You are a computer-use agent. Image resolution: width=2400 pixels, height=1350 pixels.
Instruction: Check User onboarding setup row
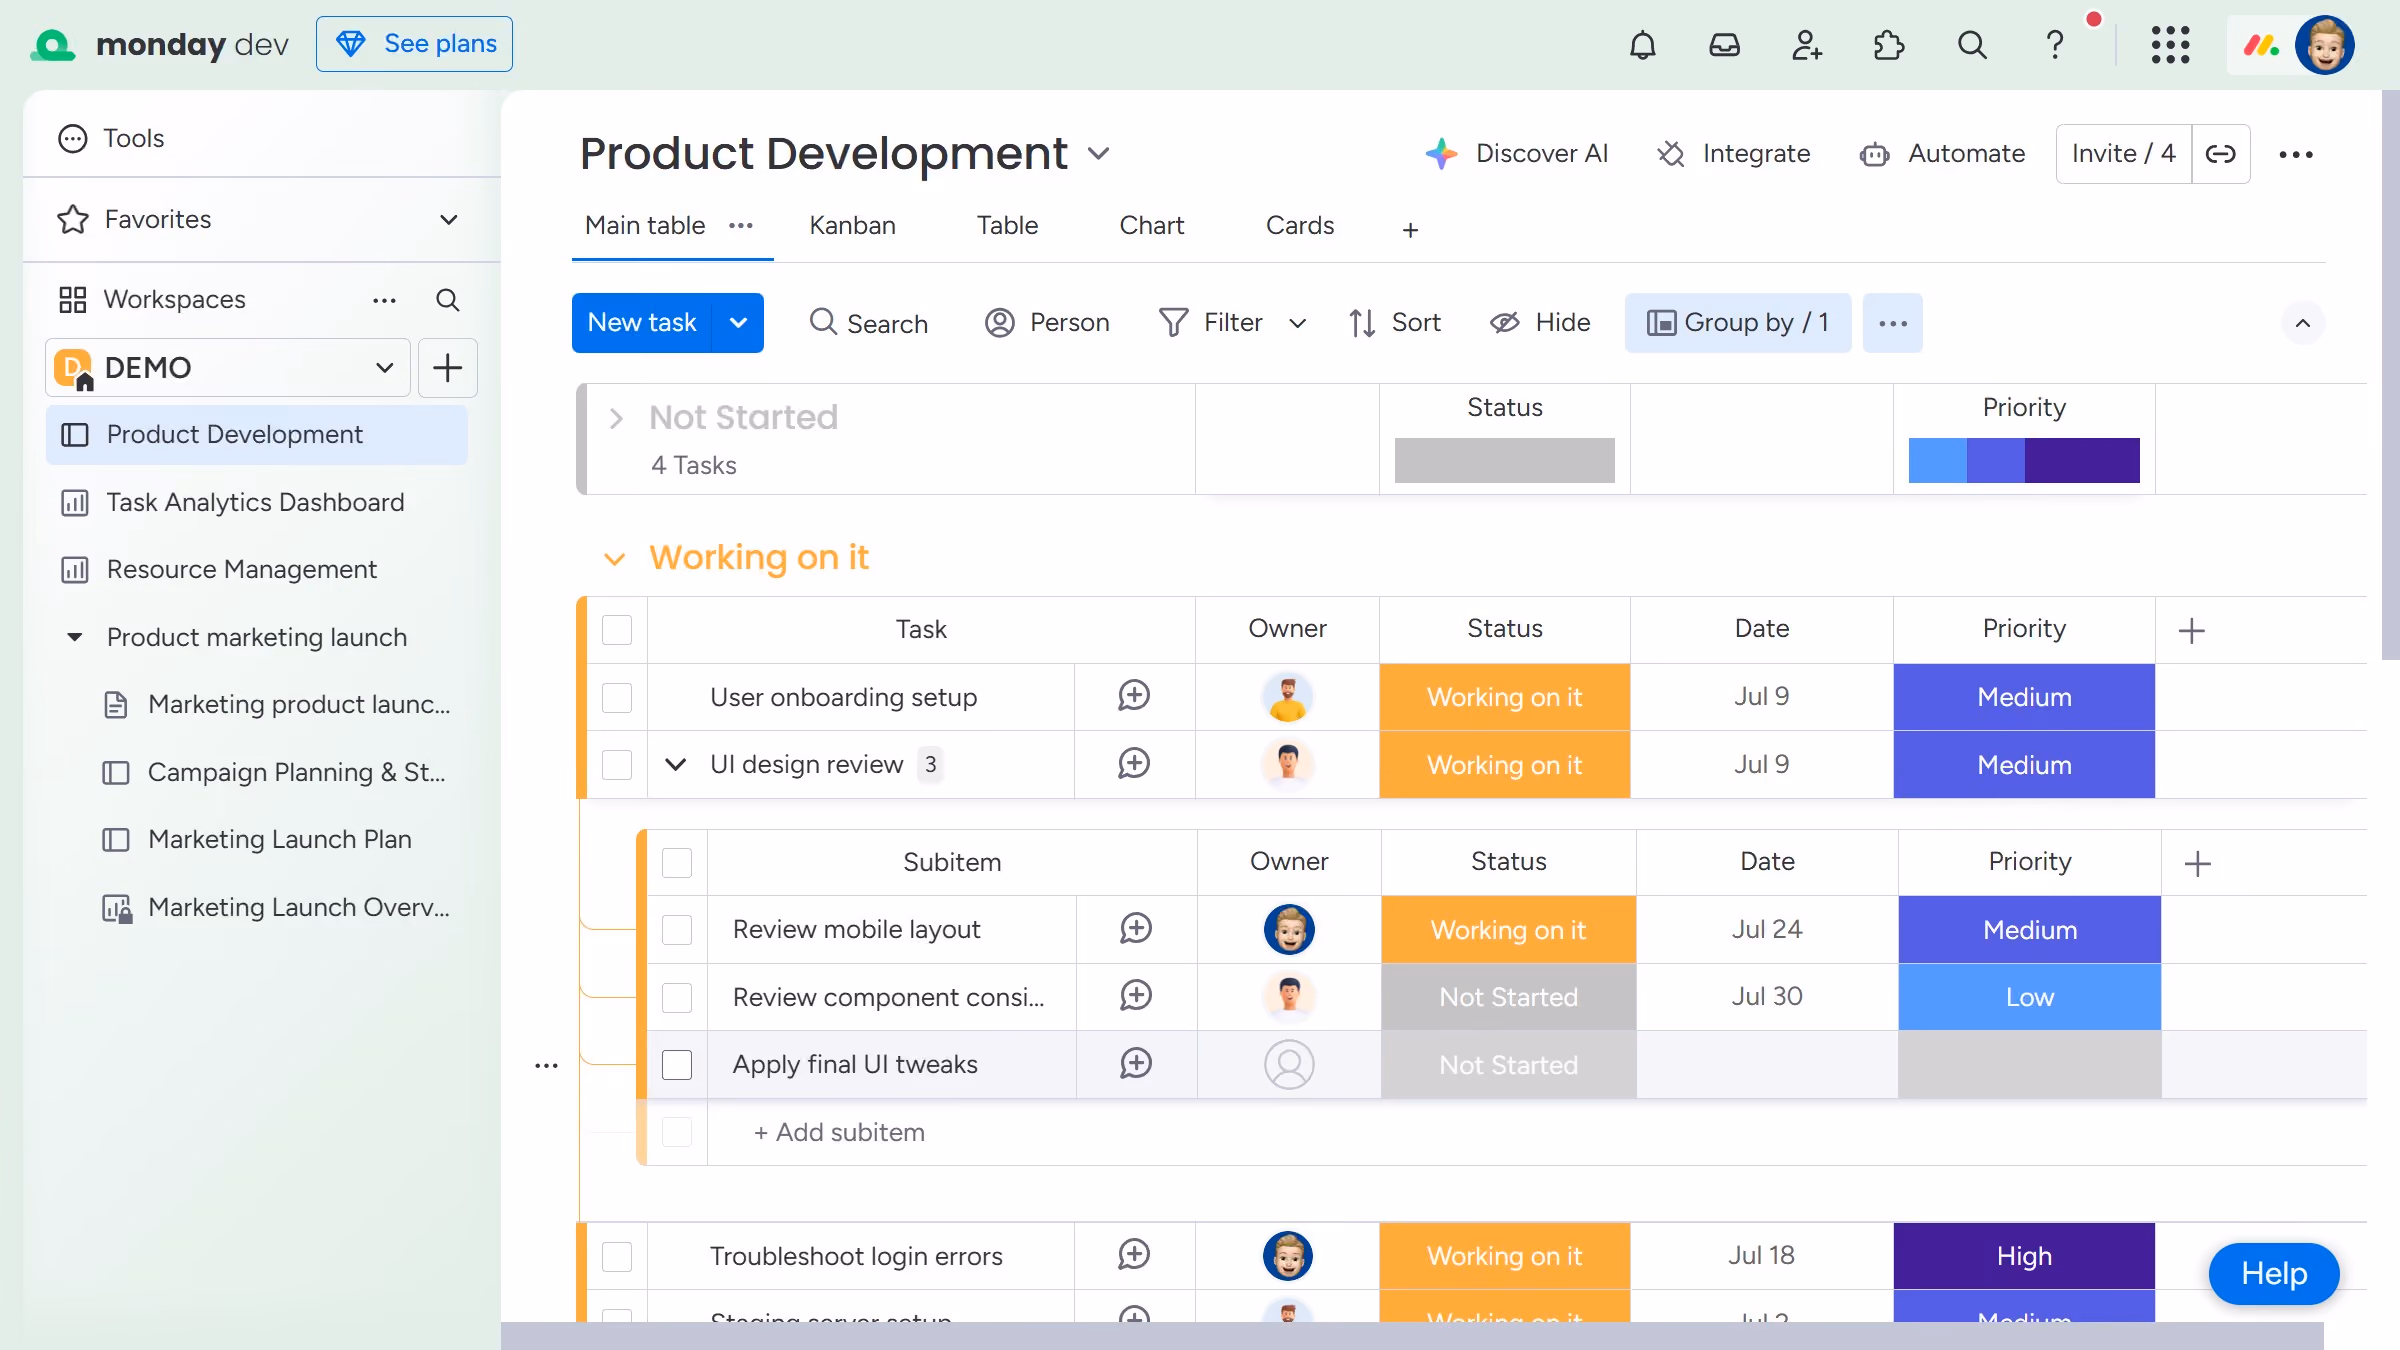617,697
